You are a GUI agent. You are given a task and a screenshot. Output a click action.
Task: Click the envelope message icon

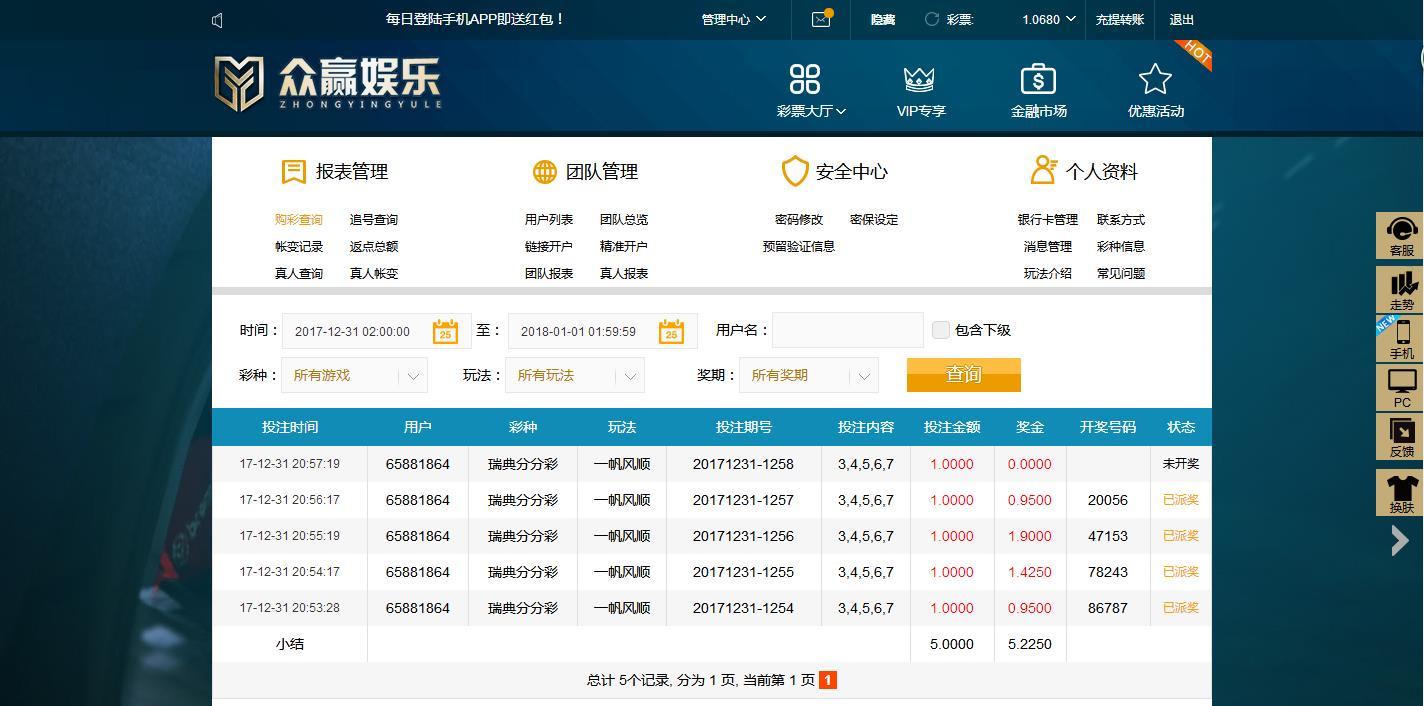[821, 19]
